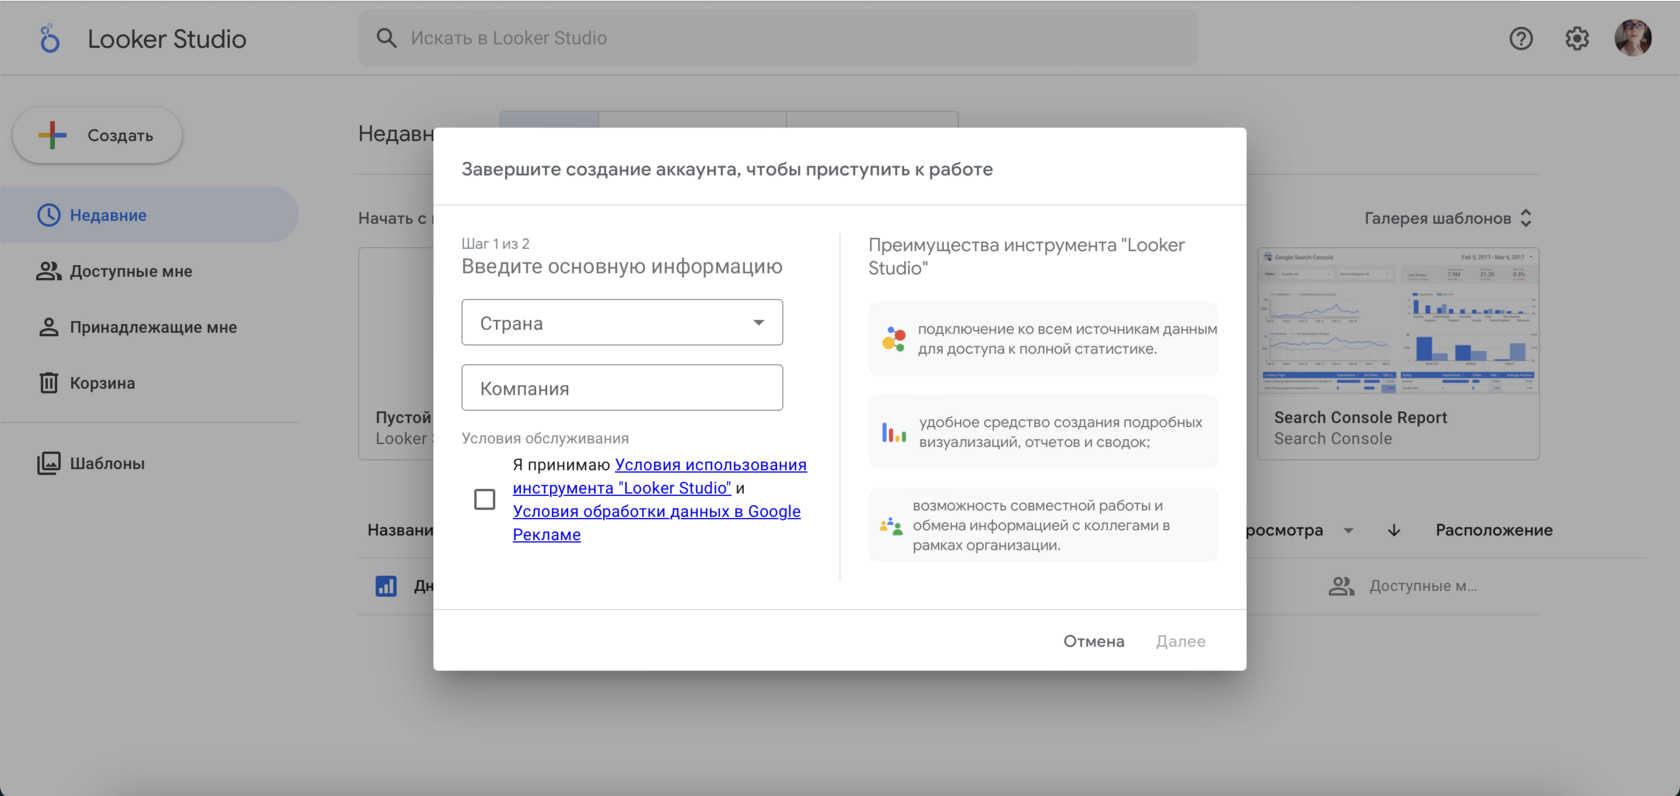Accept the terms of service checkbox

tap(485, 499)
